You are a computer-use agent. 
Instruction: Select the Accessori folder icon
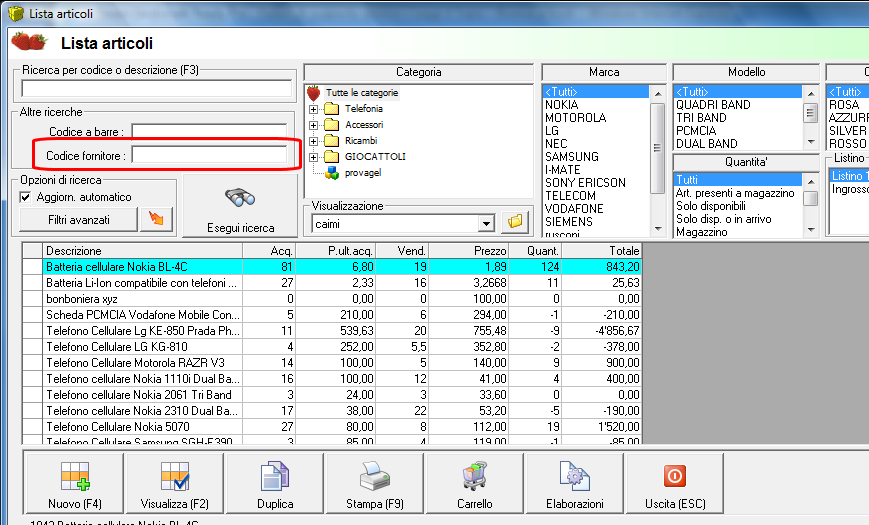pyautogui.click(x=331, y=125)
